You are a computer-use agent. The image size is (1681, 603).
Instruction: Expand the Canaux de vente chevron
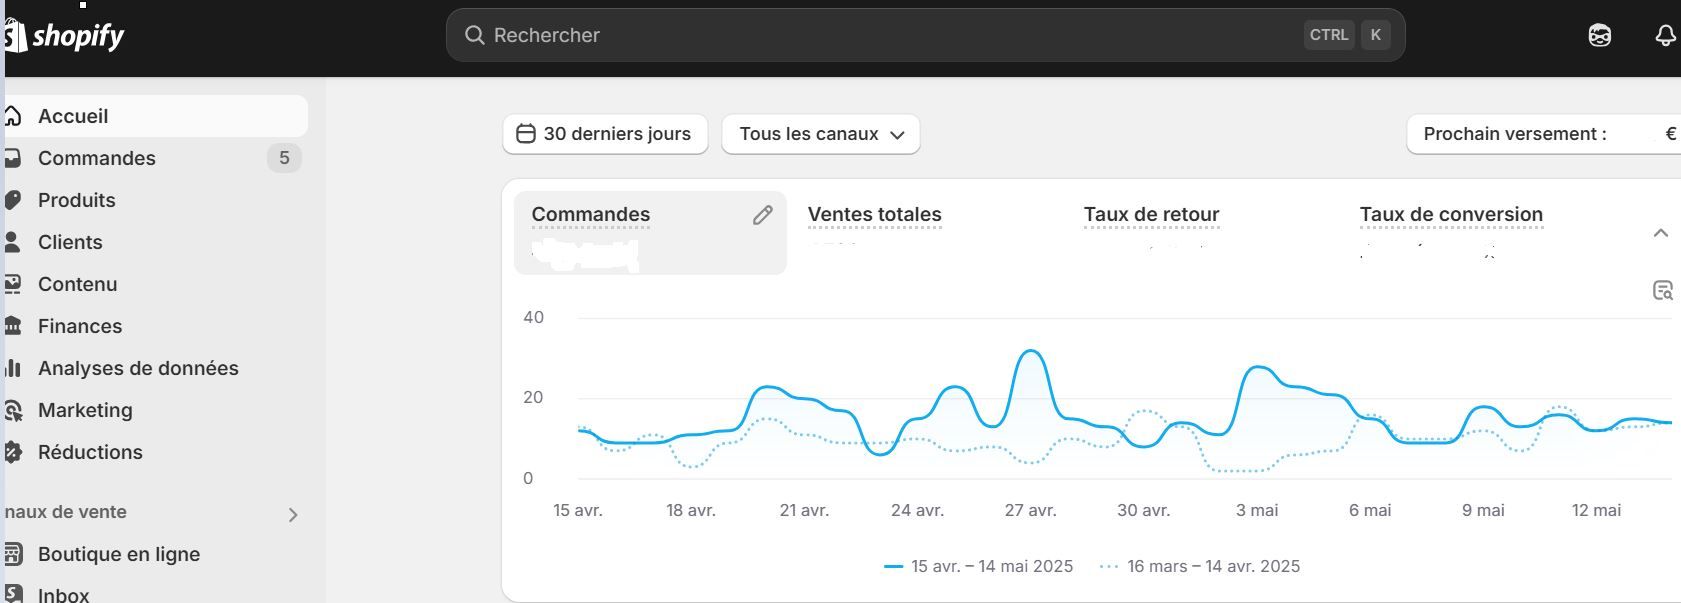click(293, 515)
